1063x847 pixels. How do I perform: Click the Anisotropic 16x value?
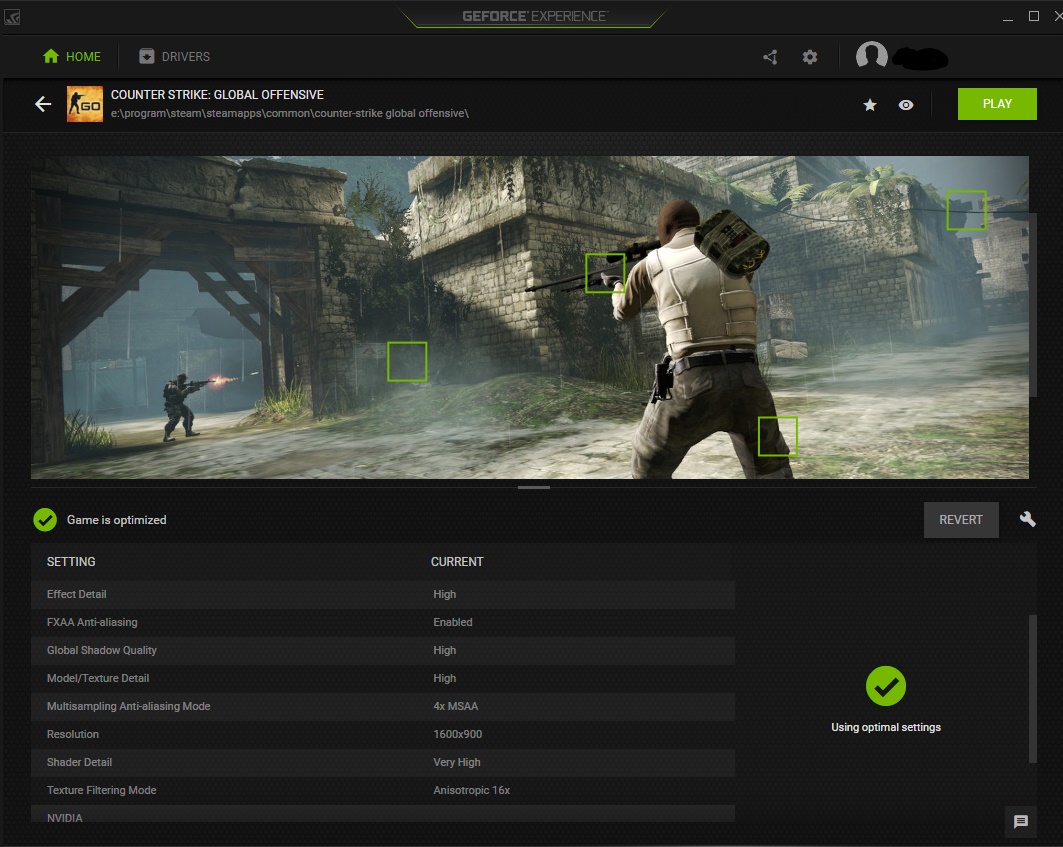(x=471, y=791)
